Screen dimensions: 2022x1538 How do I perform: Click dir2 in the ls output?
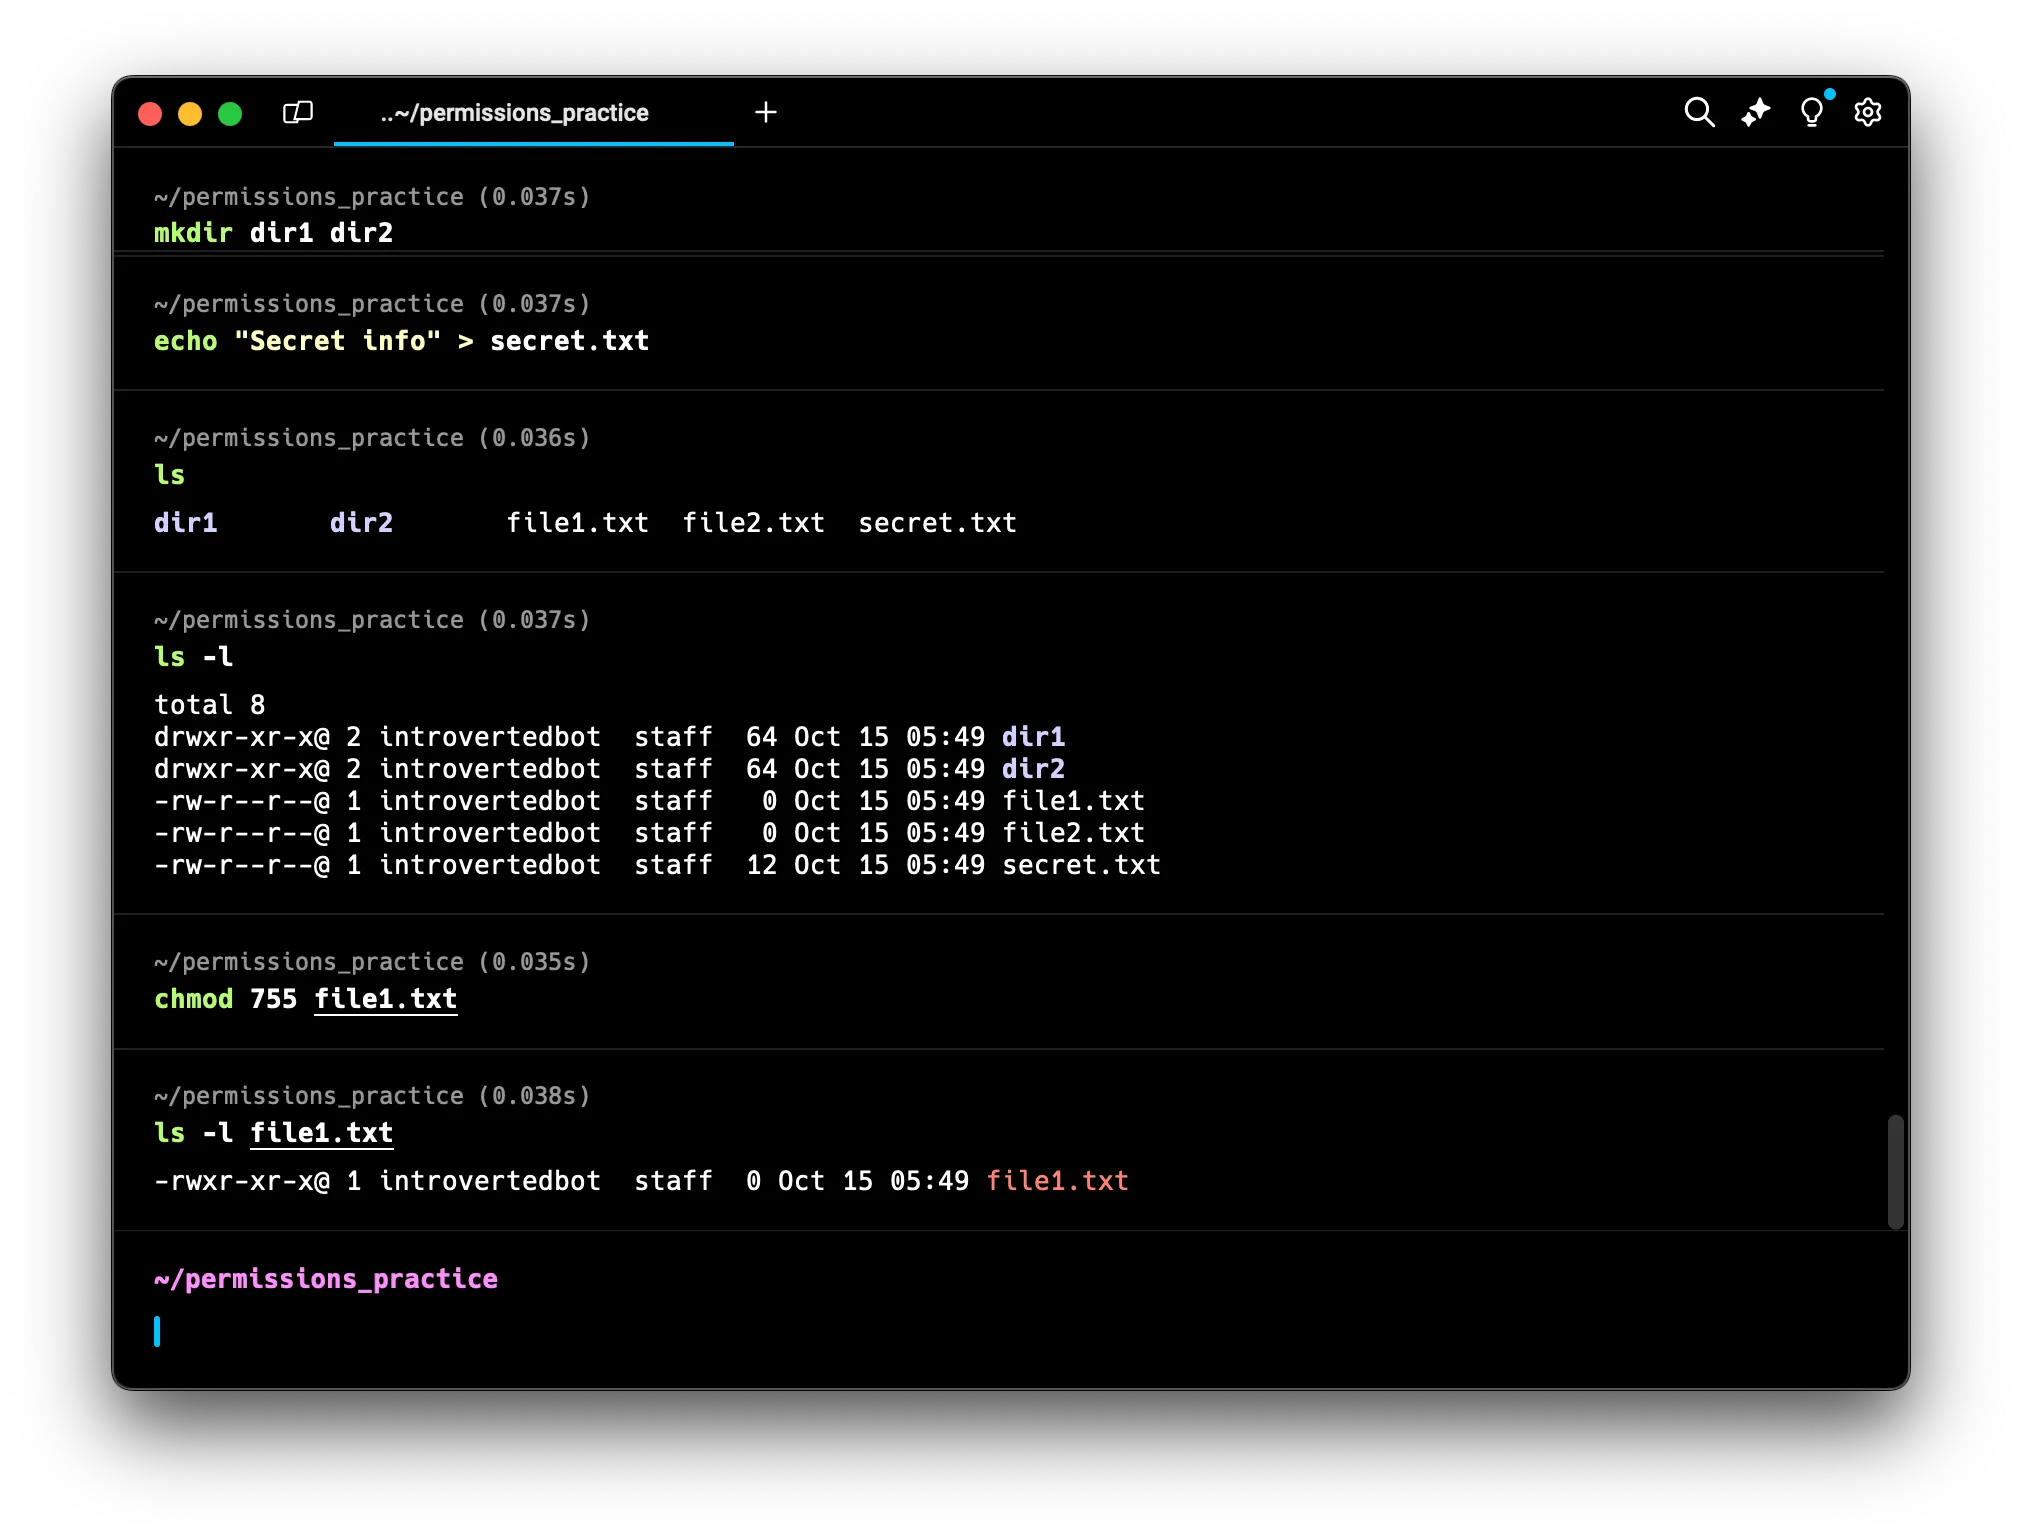point(361,523)
